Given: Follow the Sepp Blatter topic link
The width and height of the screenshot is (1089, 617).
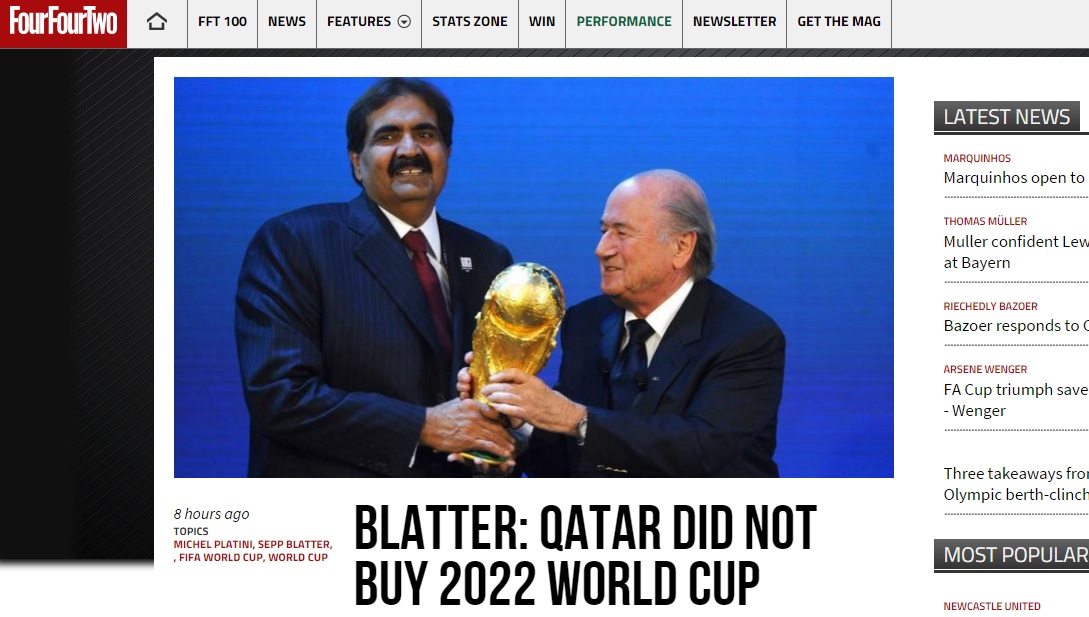Looking at the screenshot, I should click(x=294, y=545).
